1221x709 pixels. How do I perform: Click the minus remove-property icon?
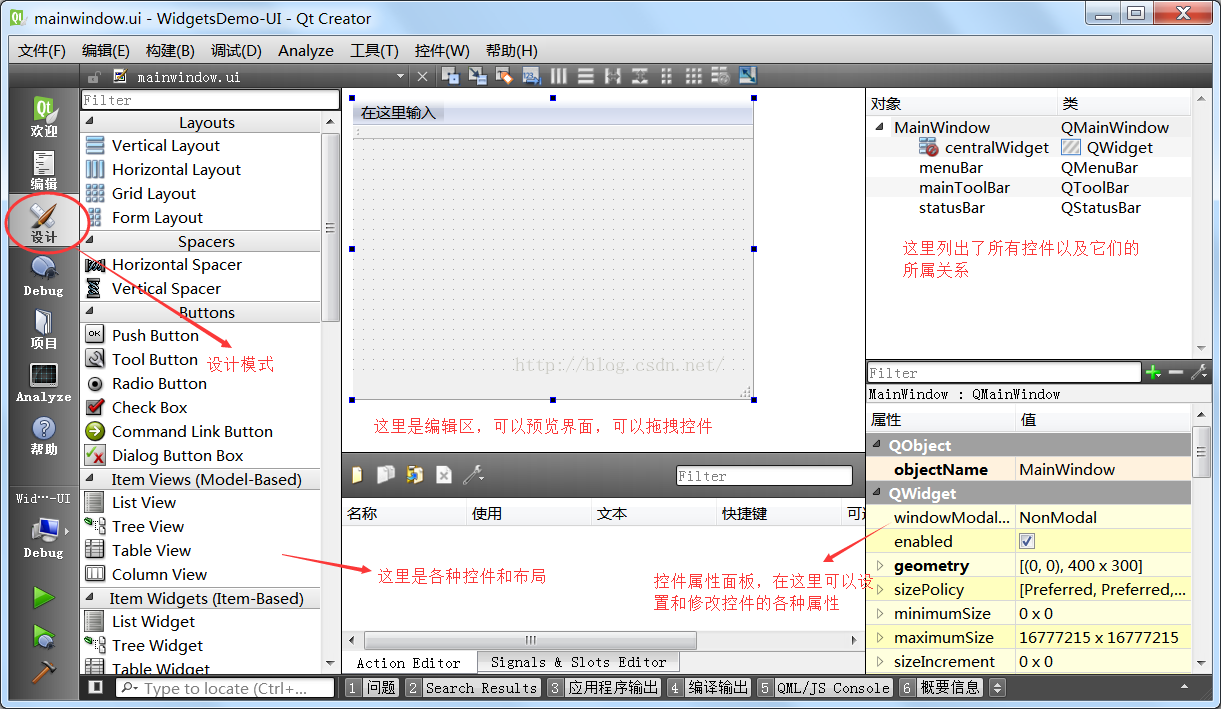(x=1176, y=372)
